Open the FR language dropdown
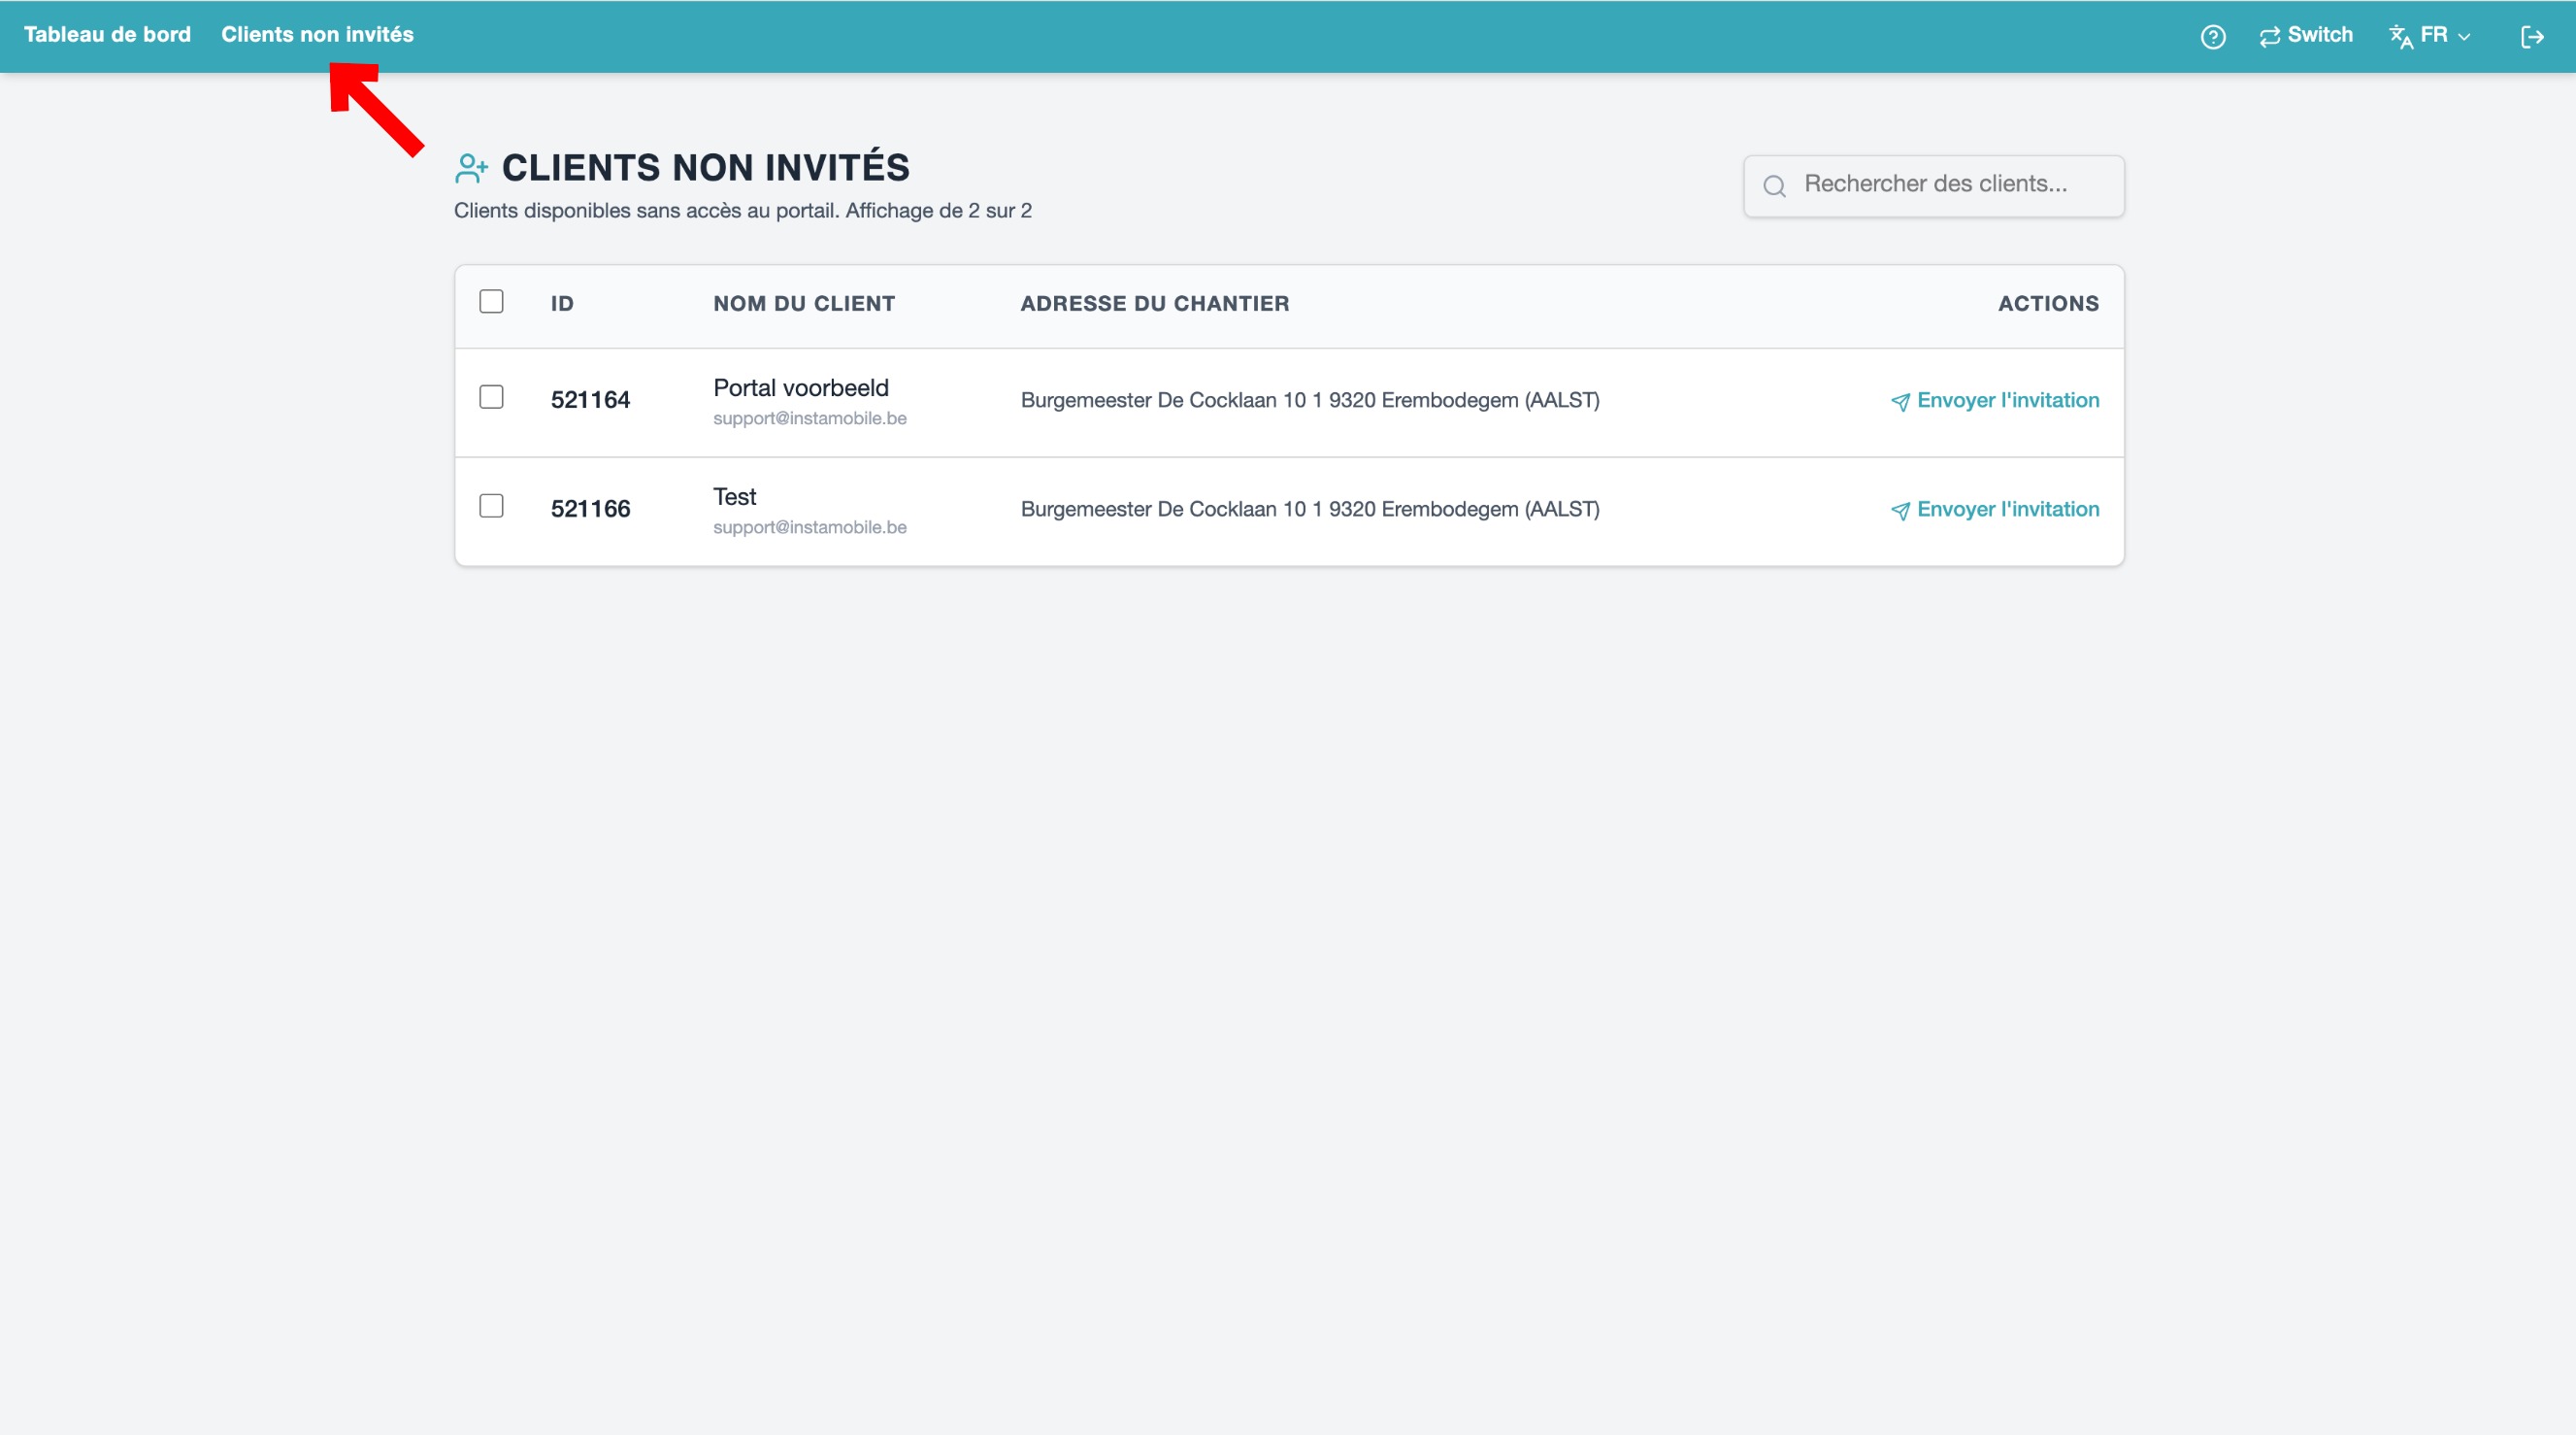 (2431, 36)
